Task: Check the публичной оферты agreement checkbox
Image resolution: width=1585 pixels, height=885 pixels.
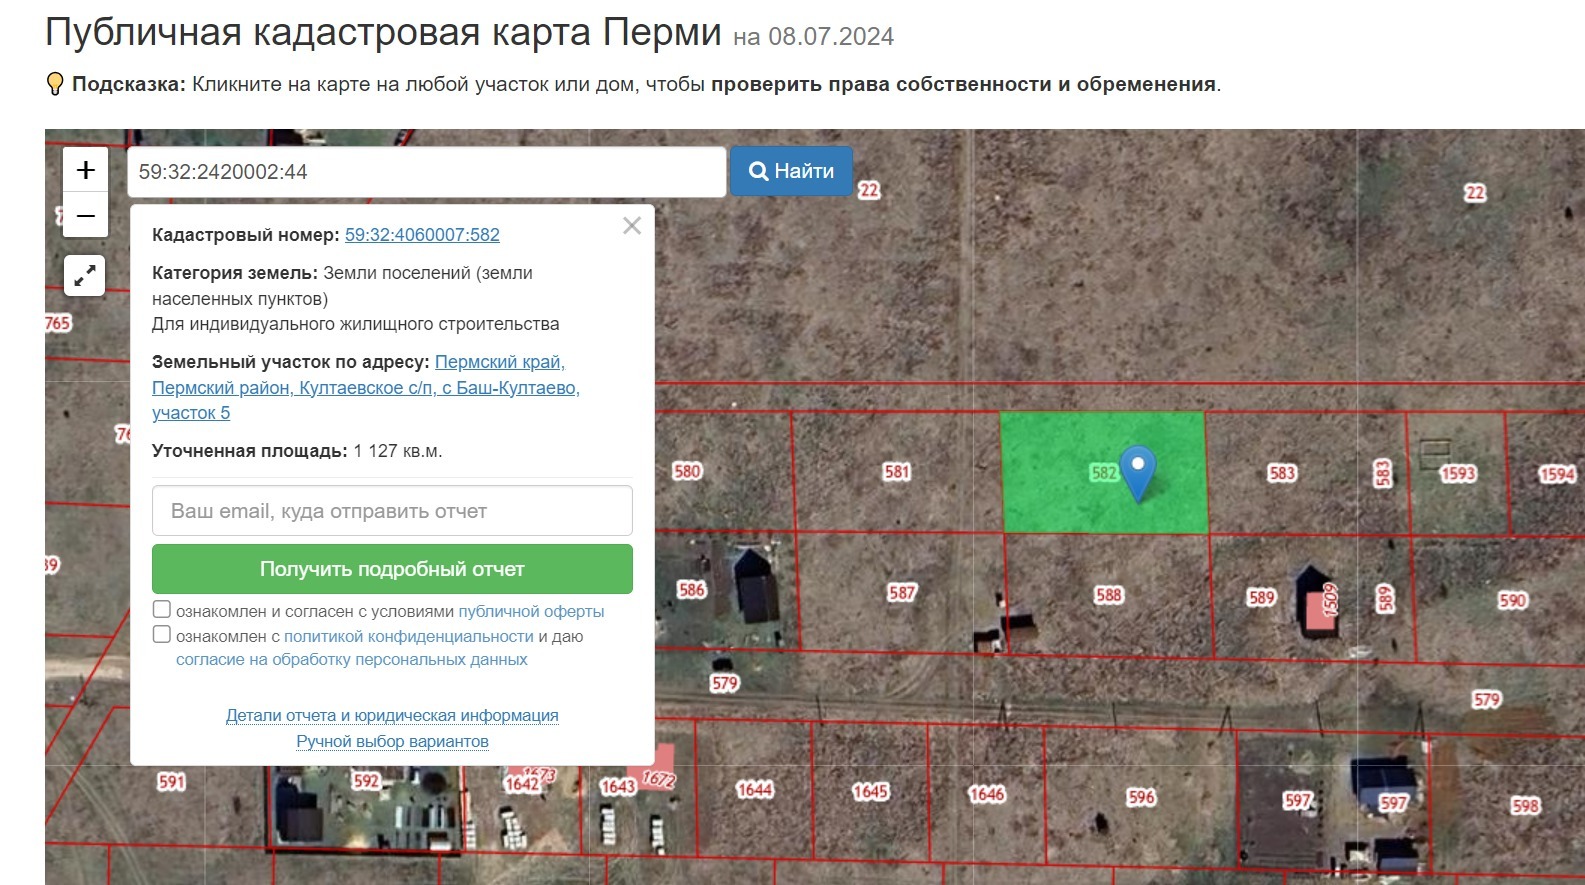Action: pyautogui.click(x=161, y=609)
